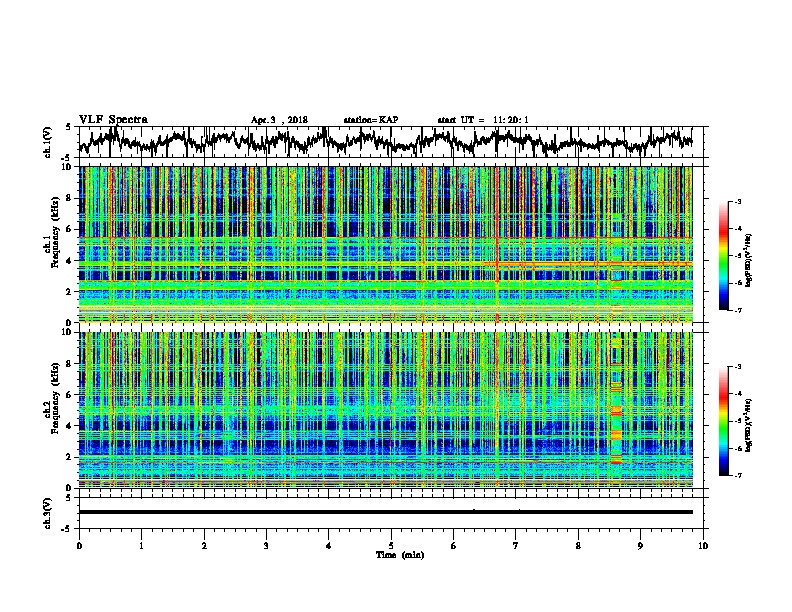This screenshot has height=612, width=792.
Task: Click the "Time (min)" x-axis label
Action: pos(400,555)
